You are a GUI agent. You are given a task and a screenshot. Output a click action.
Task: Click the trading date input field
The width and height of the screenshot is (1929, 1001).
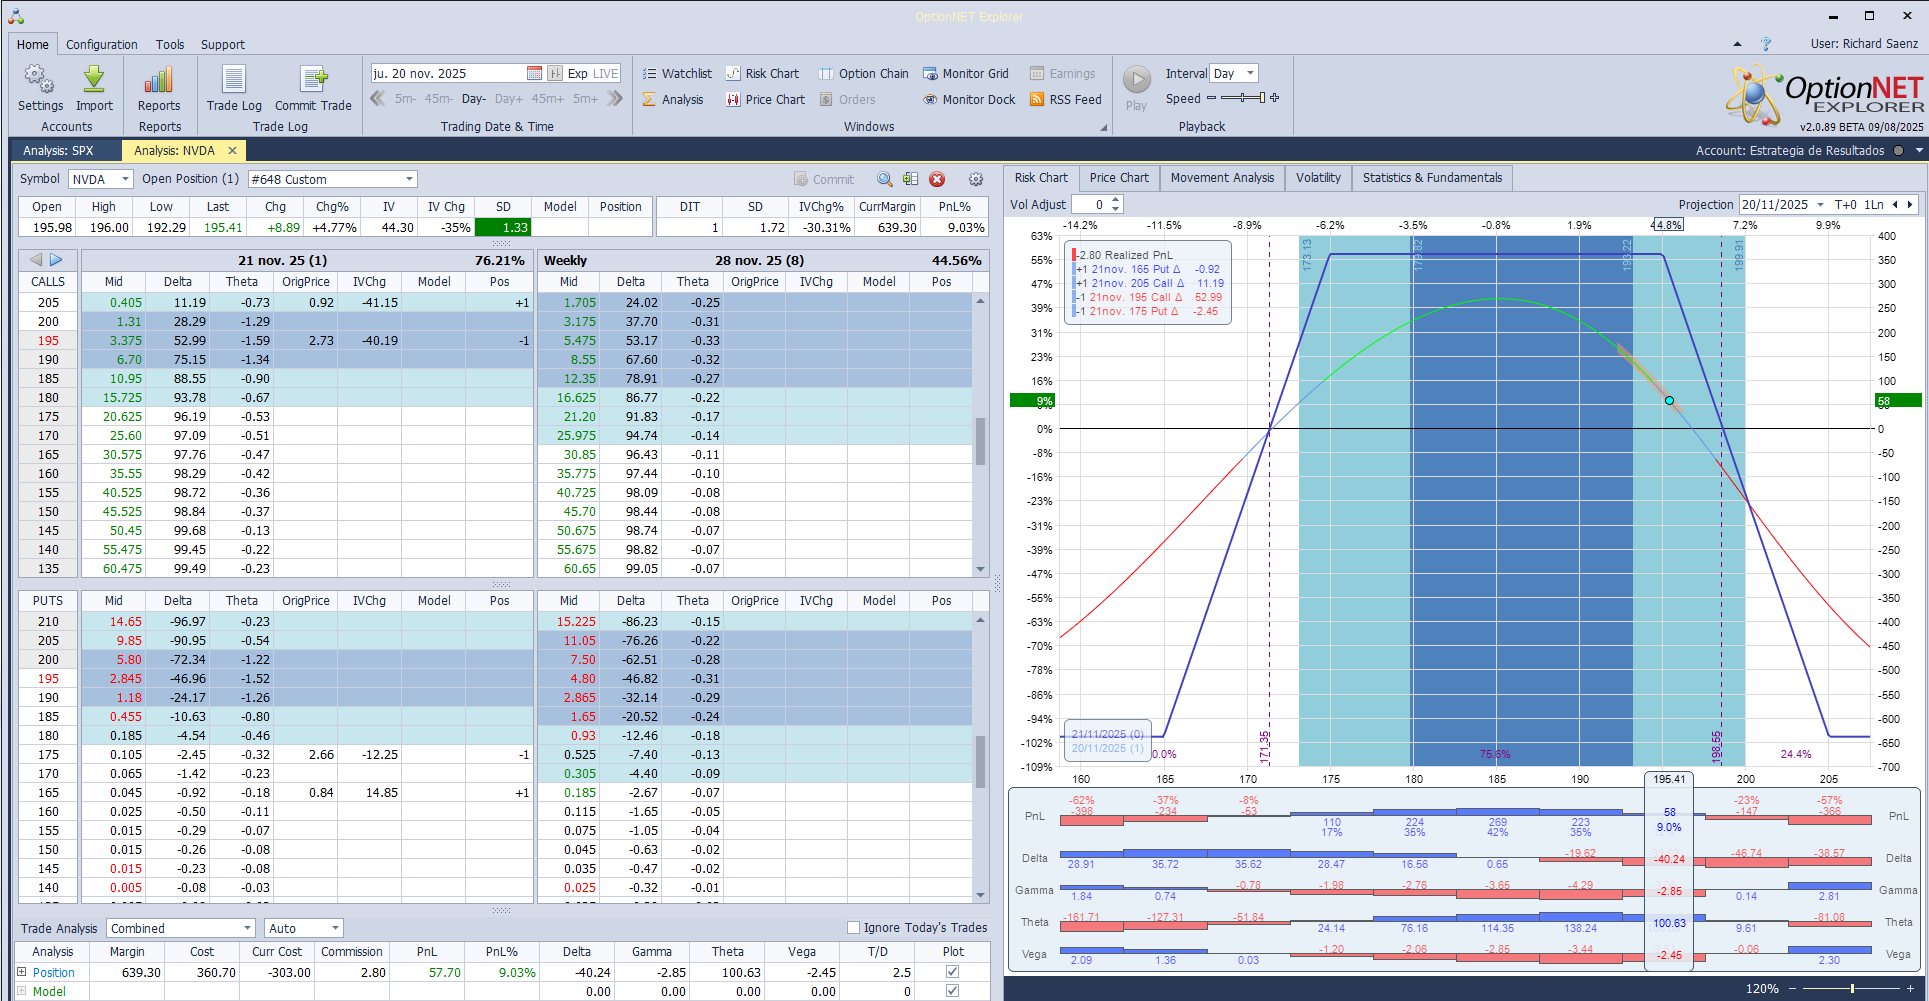(x=448, y=73)
